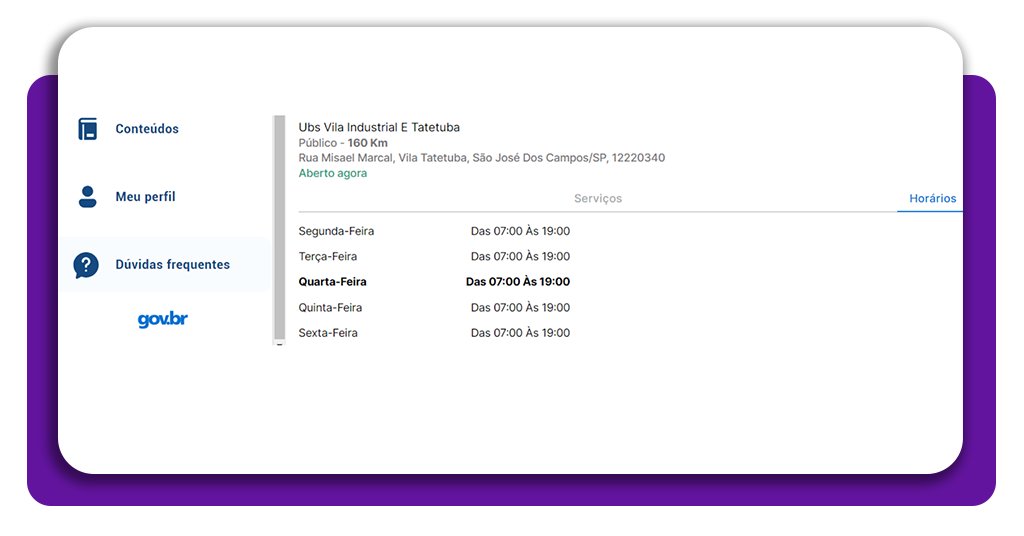Click the Aberto agora status text

pos(332,173)
